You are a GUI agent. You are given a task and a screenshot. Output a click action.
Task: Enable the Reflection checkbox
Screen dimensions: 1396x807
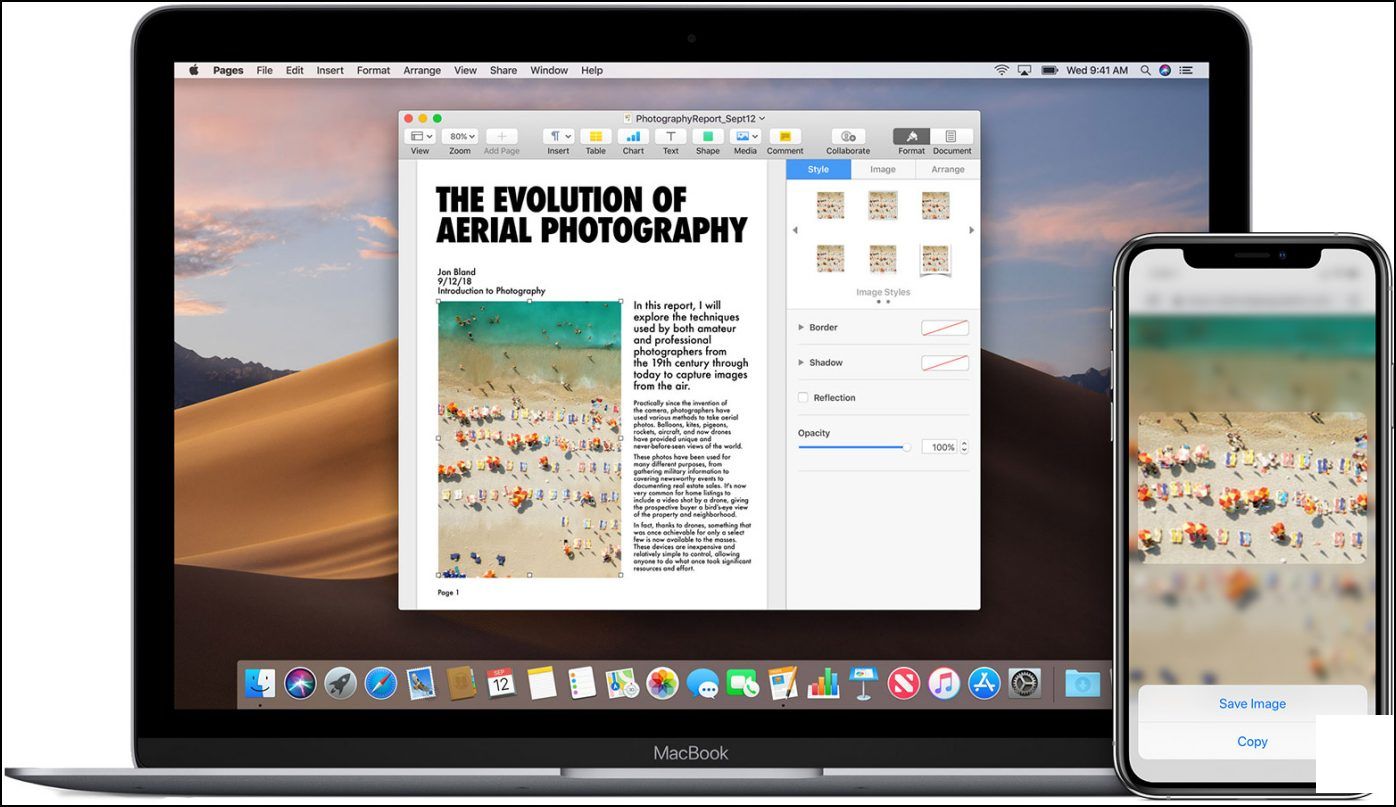coord(803,398)
